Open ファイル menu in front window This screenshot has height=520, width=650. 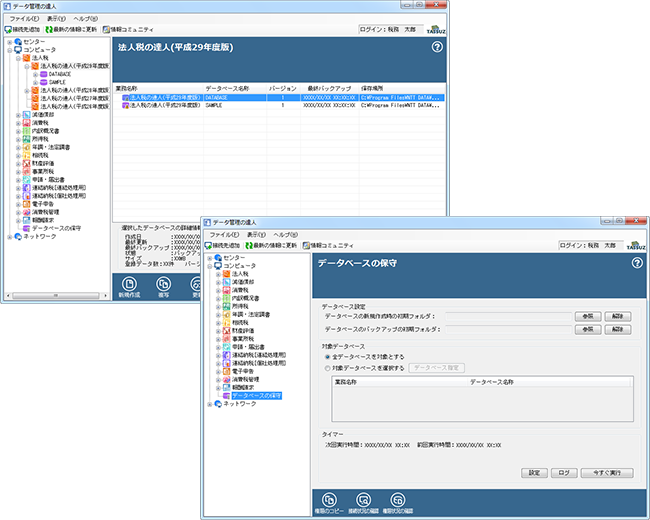point(224,235)
